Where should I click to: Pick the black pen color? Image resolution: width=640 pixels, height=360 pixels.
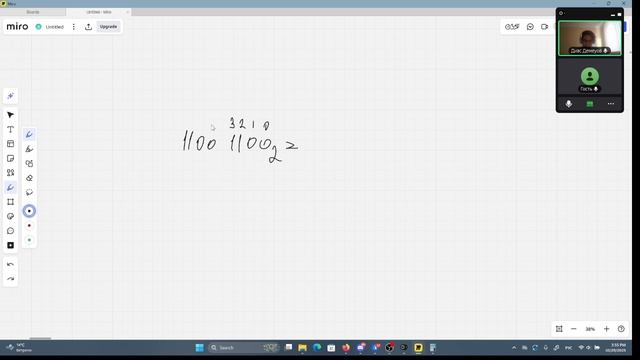(29, 211)
